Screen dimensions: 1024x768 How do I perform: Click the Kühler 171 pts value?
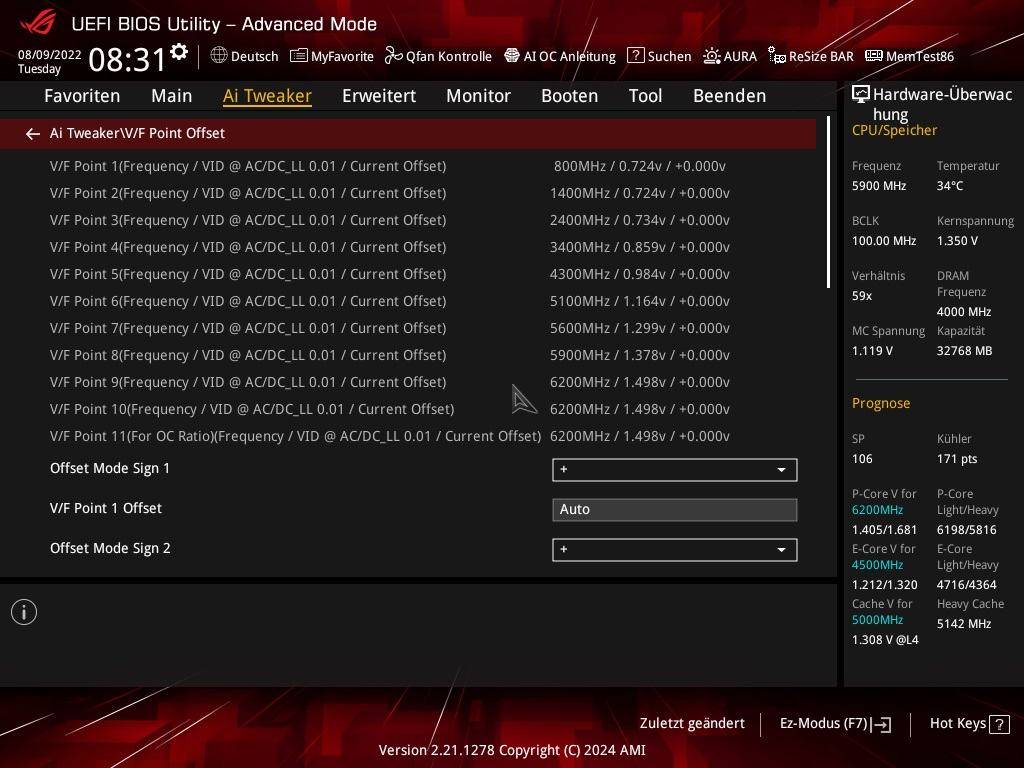tap(957, 458)
